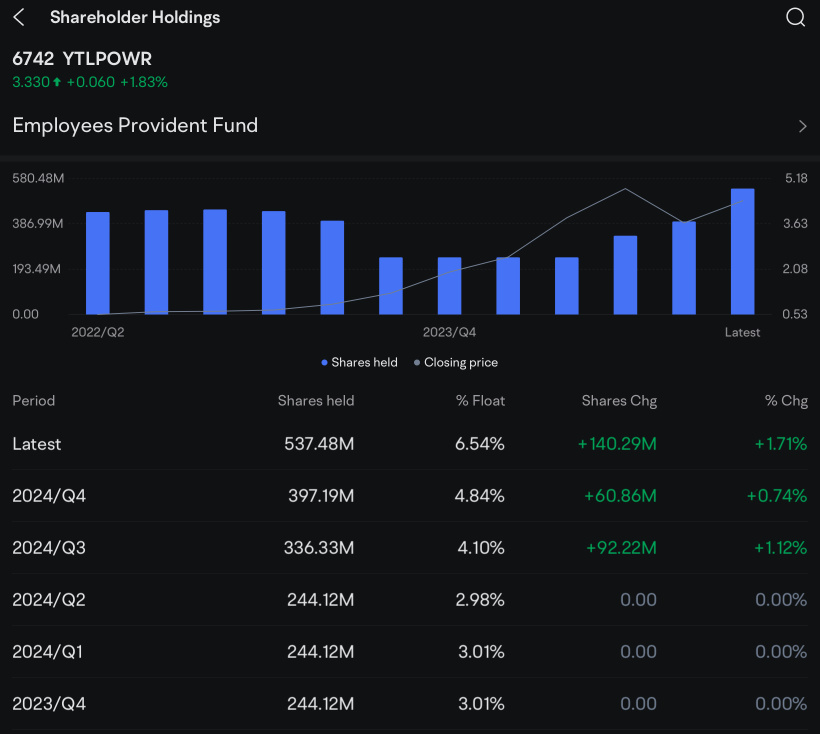Click the 6.54% float value

(480, 444)
